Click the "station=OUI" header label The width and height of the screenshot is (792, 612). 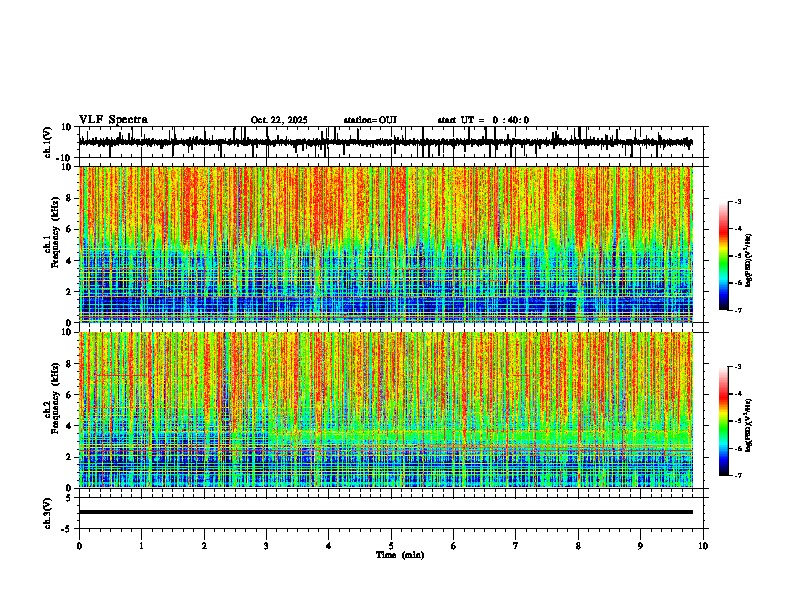370,120
